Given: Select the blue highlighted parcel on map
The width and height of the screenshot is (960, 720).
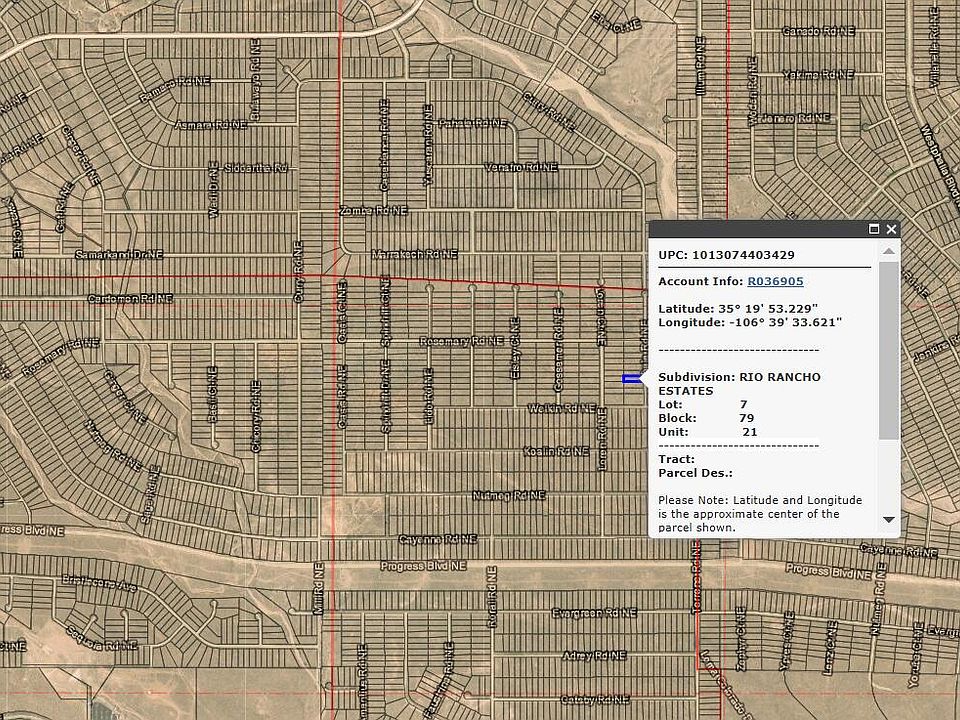Looking at the screenshot, I should click(x=632, y=379).
